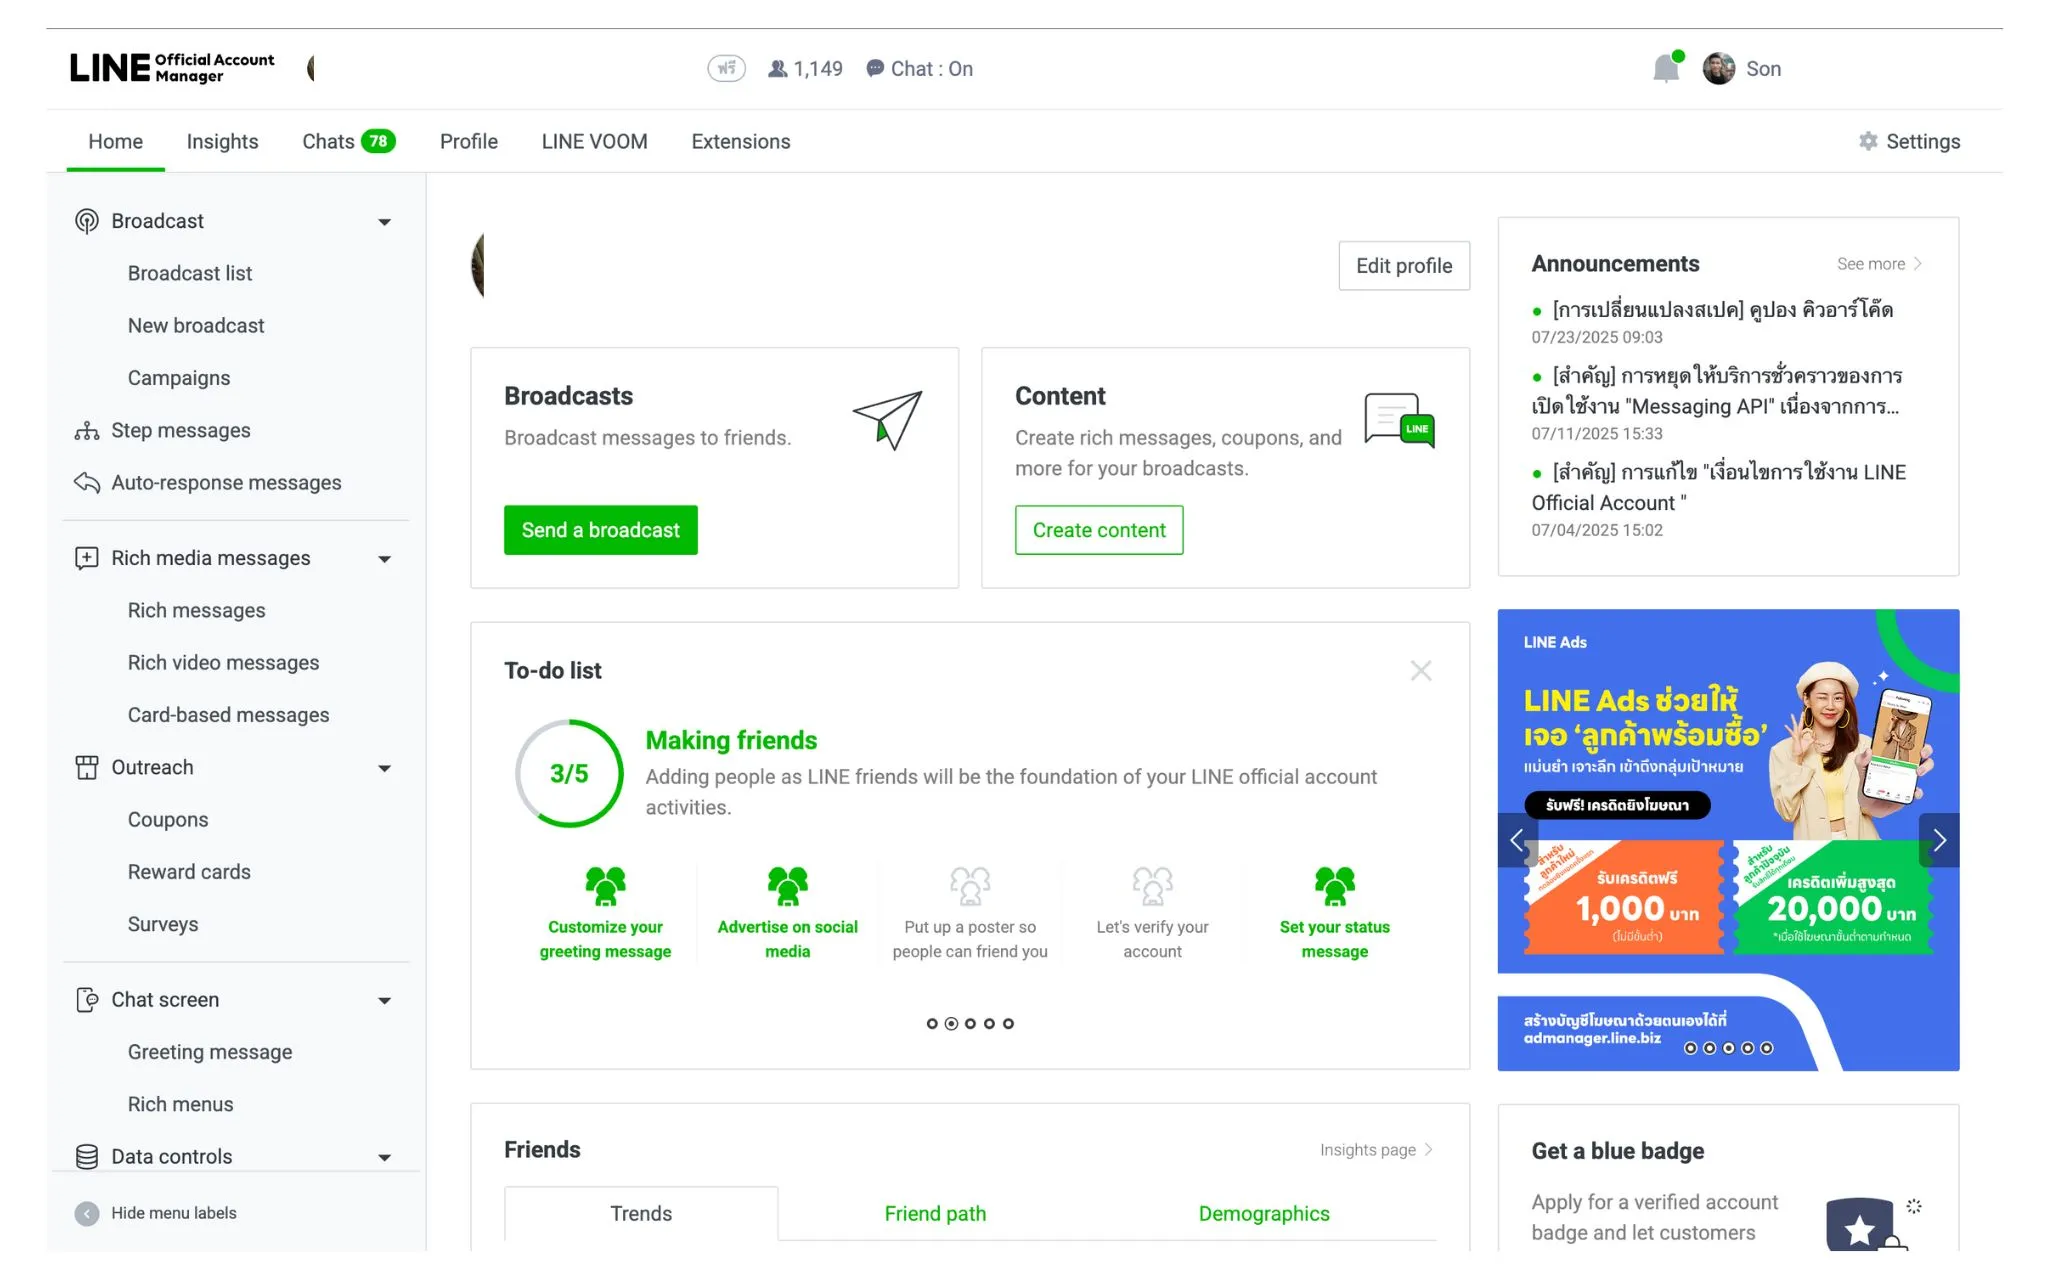Click the LINE Official Account Manager logo
This screenshot has height=1280, width=2048.
(172, 68)
